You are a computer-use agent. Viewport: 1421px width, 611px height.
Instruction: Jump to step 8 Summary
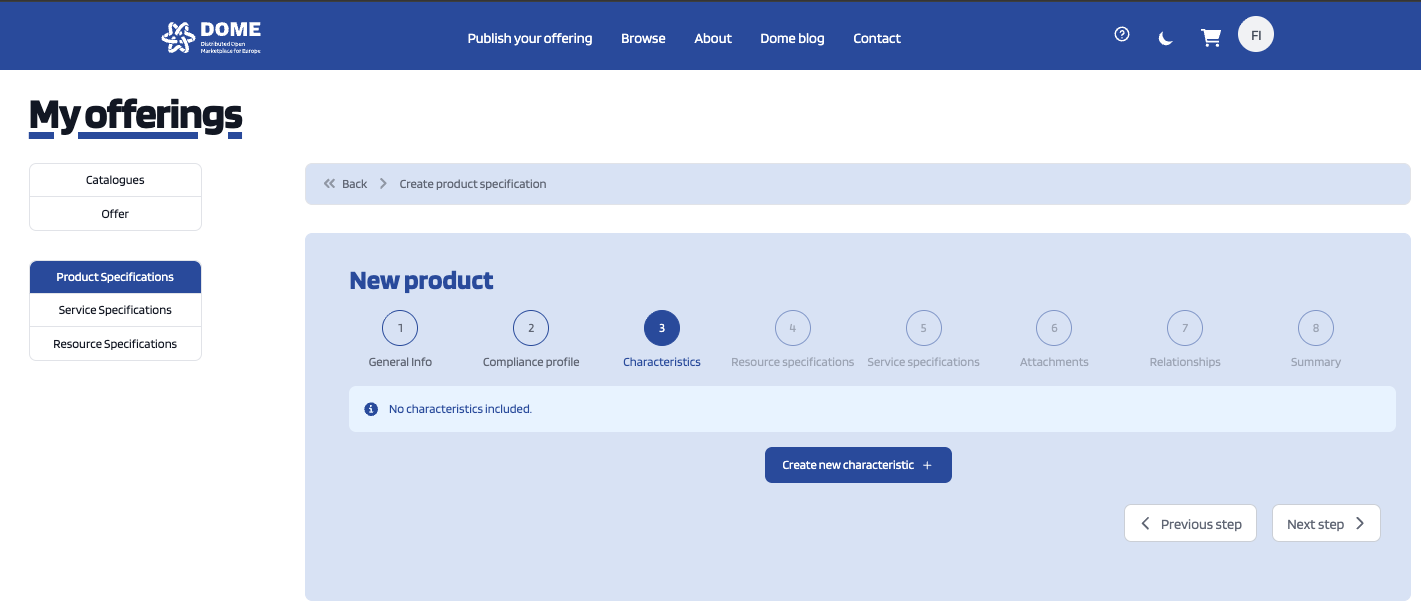(x=1315, y=328)
